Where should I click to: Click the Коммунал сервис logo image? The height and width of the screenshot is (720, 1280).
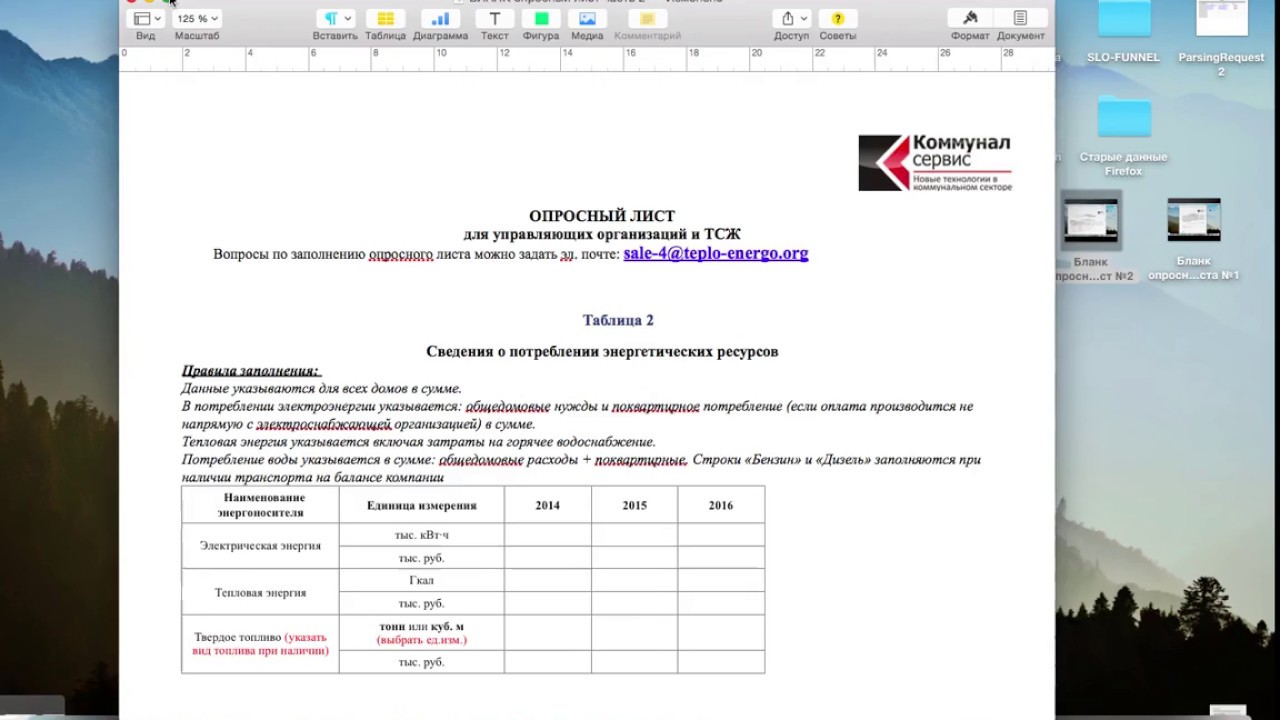tap(935, 163)
